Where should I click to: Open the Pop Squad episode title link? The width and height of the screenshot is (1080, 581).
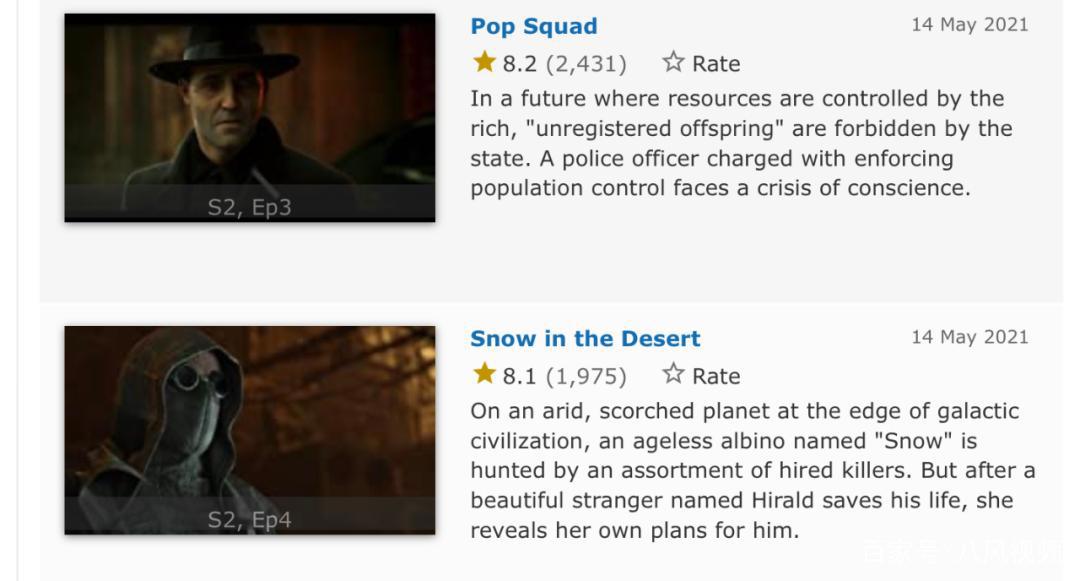pyautogui.click(x=533, y=26)
